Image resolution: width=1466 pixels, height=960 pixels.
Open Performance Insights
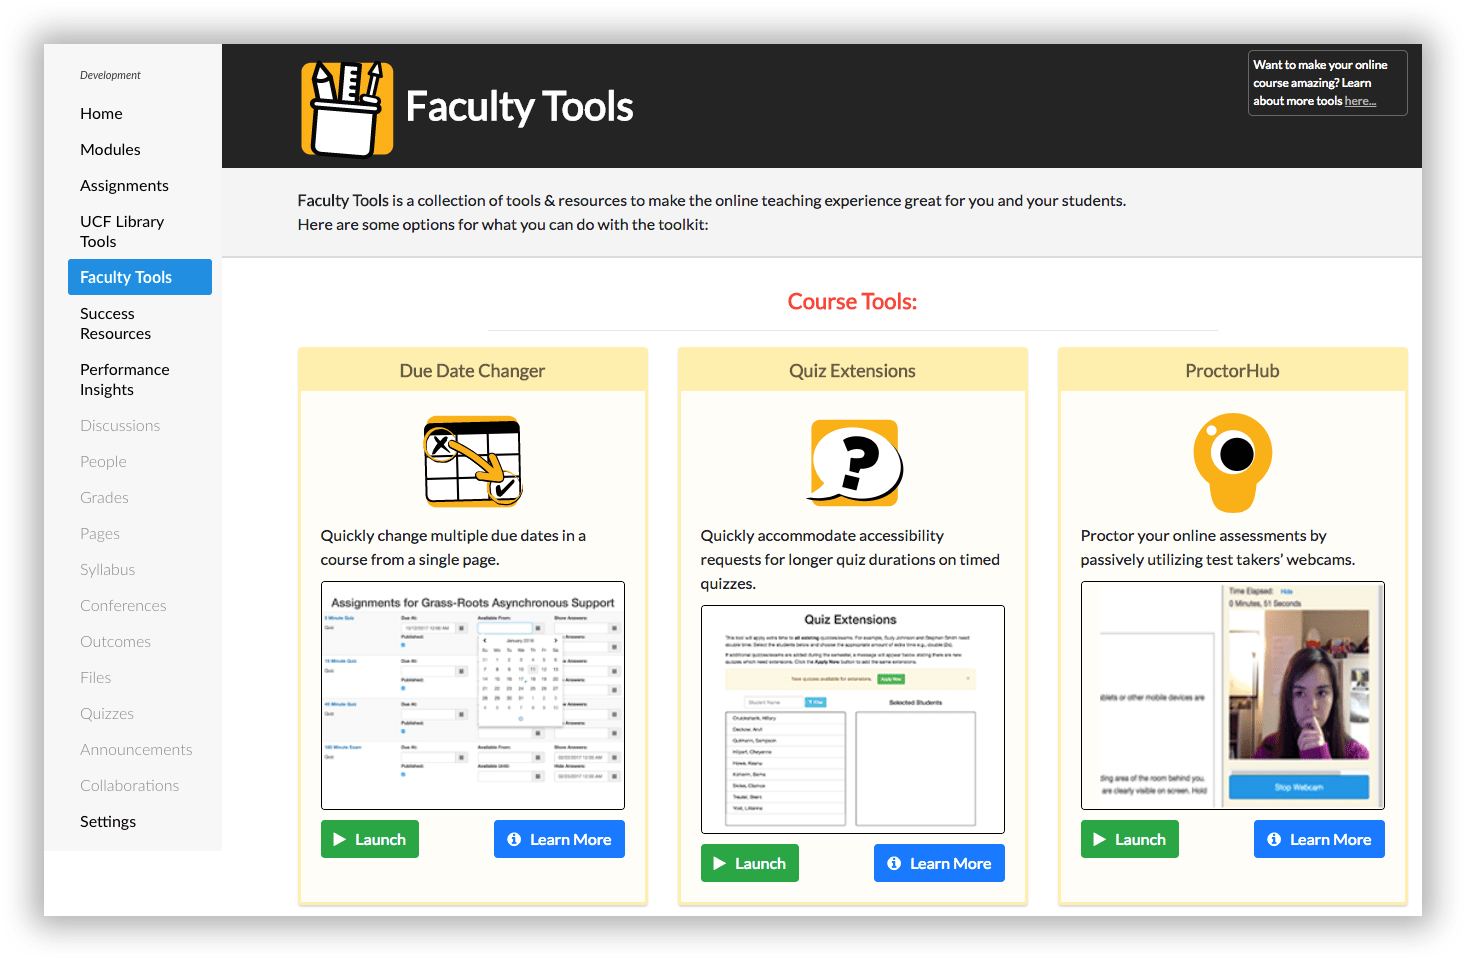(x=125, y=380)
